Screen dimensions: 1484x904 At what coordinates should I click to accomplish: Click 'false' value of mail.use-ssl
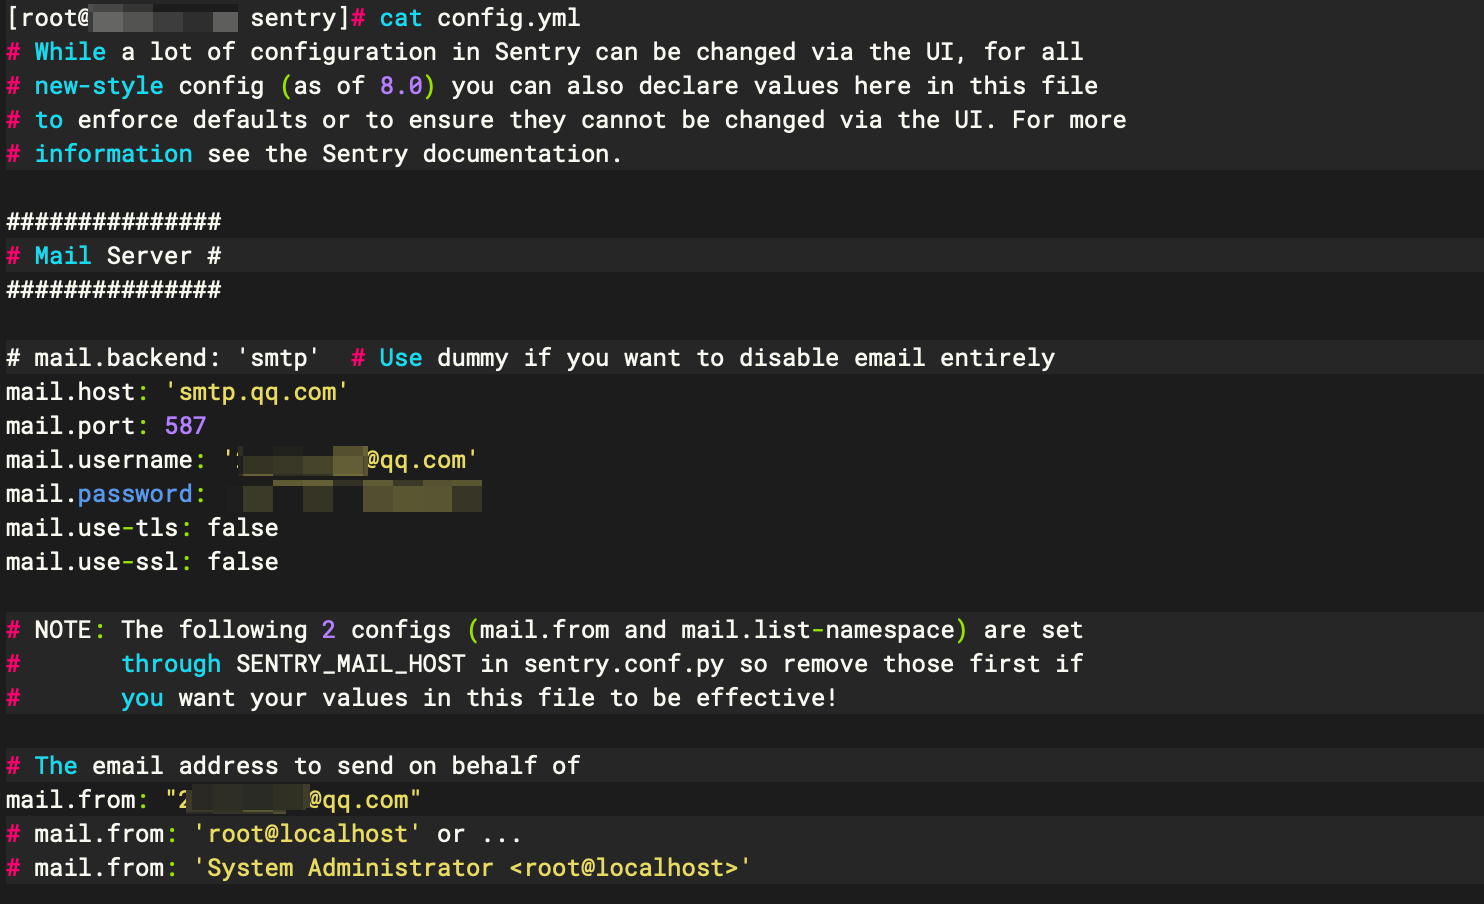(x=243, y=562)
